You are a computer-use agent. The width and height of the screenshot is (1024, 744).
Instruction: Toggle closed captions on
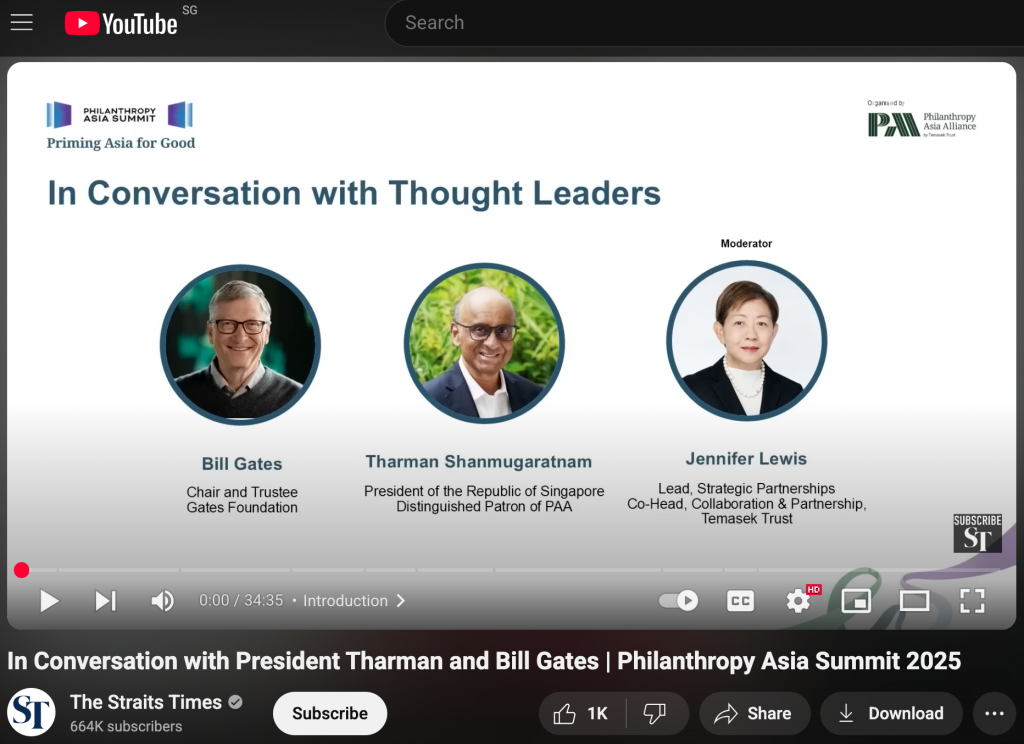coord(740,600)
